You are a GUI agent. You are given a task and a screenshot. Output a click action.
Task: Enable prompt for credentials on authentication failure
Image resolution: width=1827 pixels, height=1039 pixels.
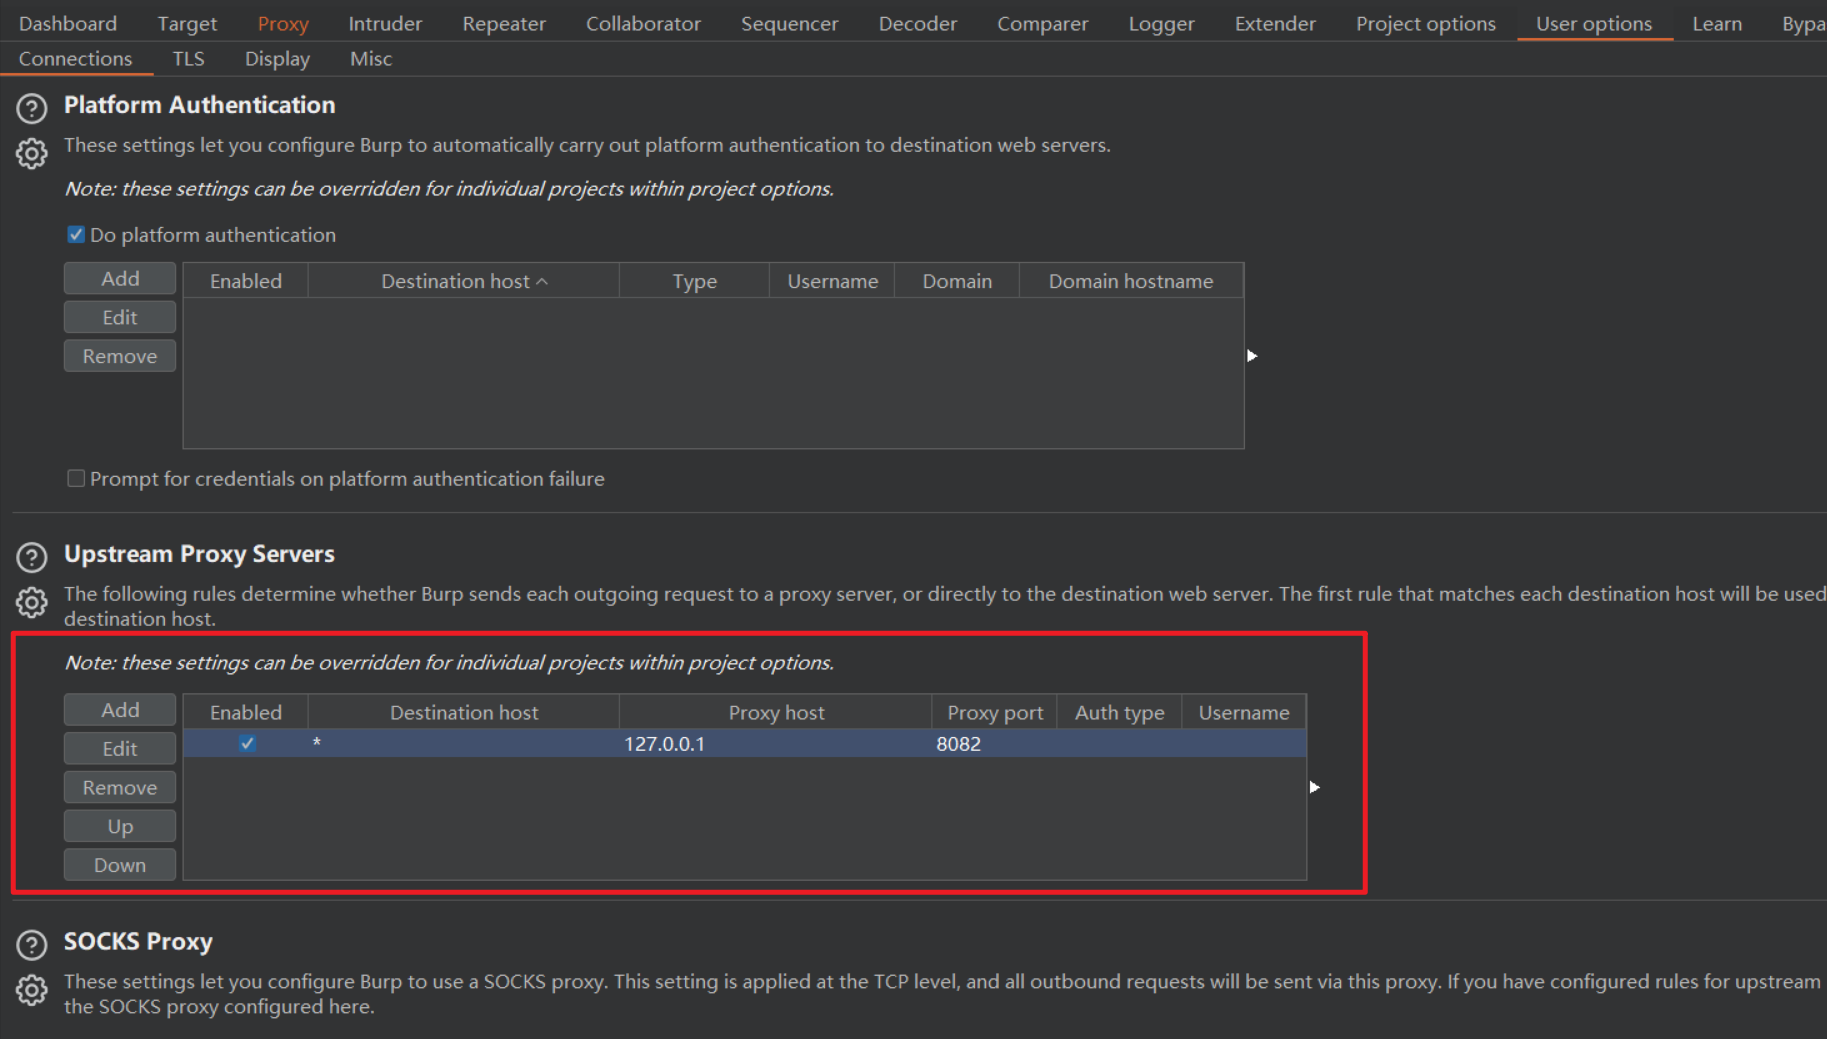coord(76,479)
